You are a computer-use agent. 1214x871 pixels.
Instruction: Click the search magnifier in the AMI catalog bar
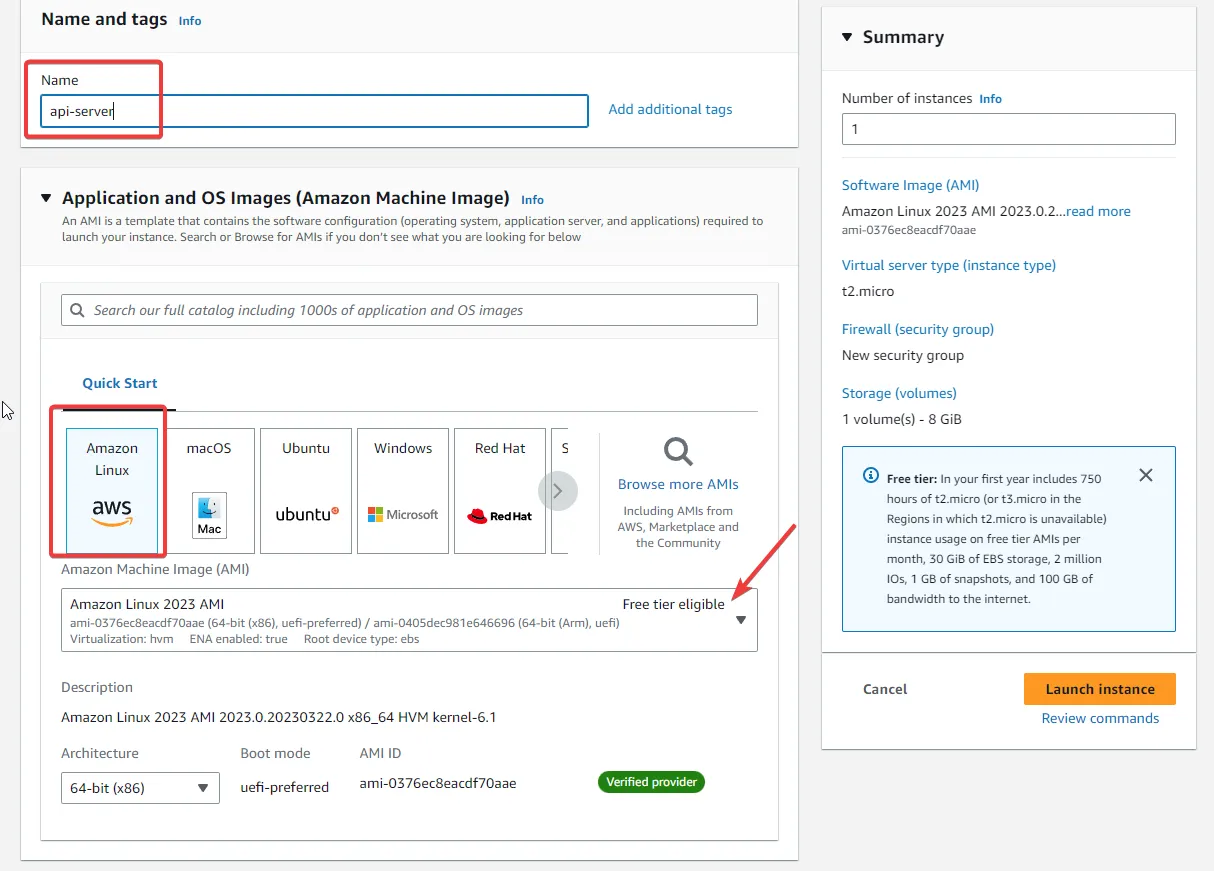77,310
